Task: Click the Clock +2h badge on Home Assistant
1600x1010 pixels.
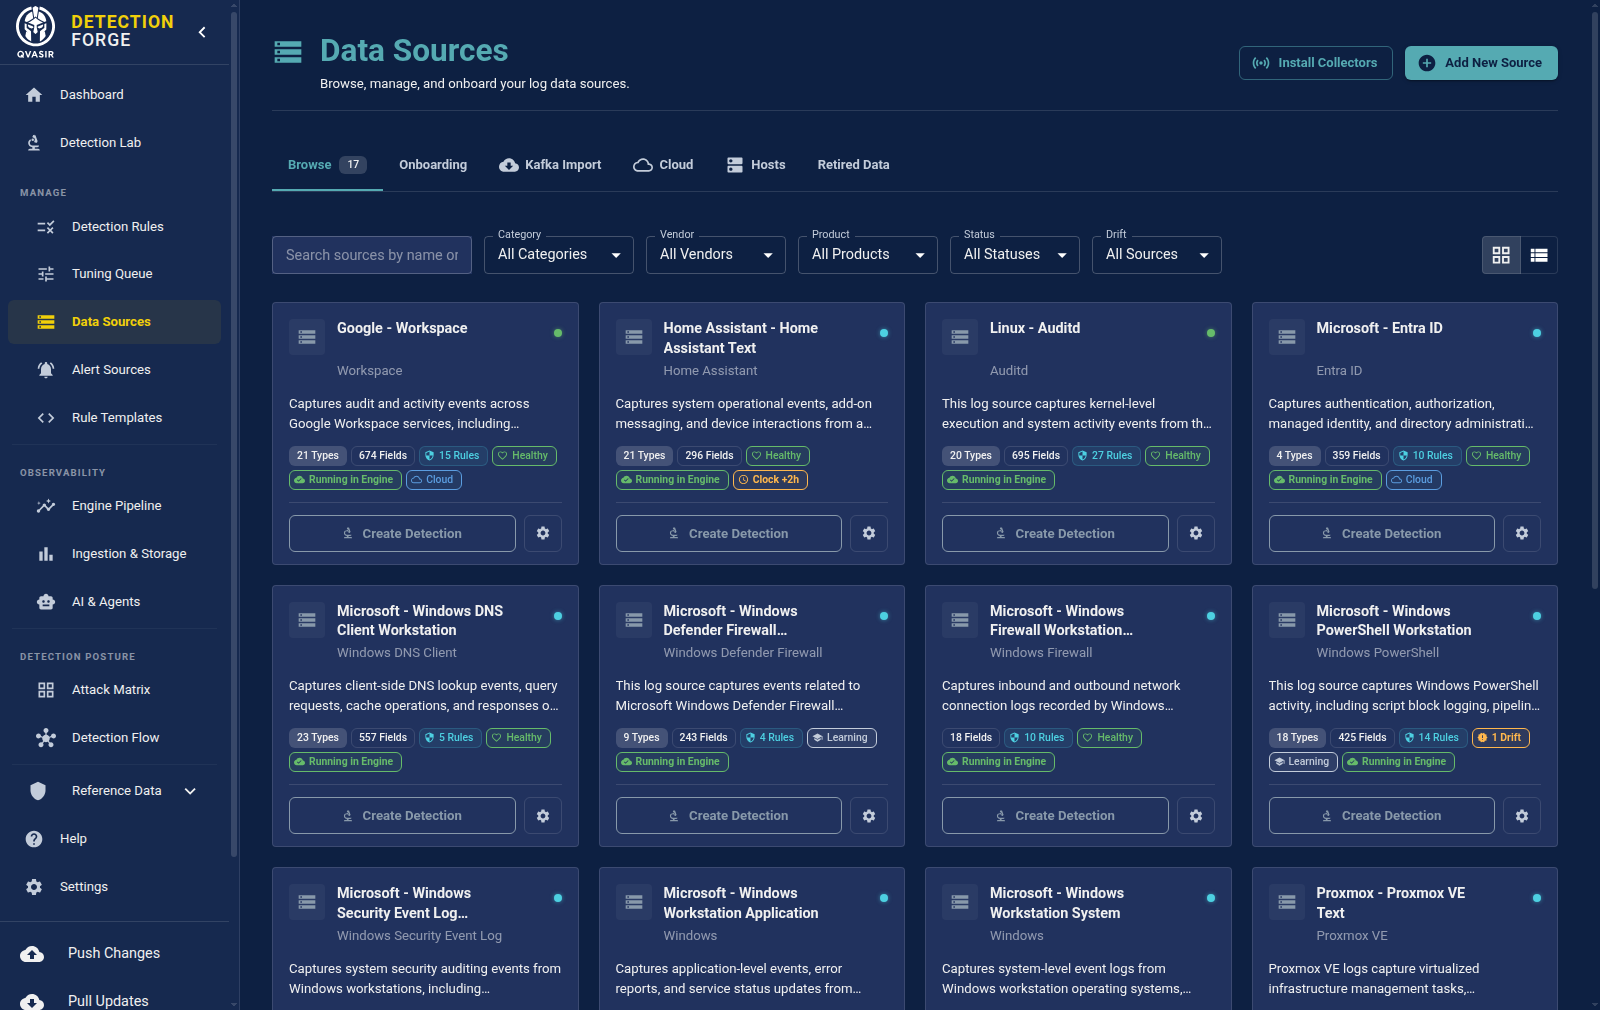Action: click(x=770, y=480)
